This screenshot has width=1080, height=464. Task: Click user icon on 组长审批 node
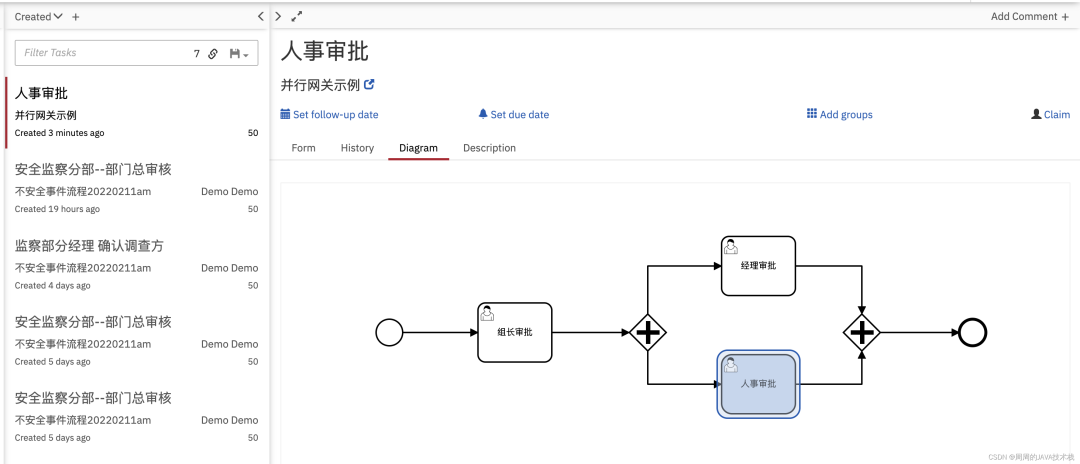[x=488, y=313]
